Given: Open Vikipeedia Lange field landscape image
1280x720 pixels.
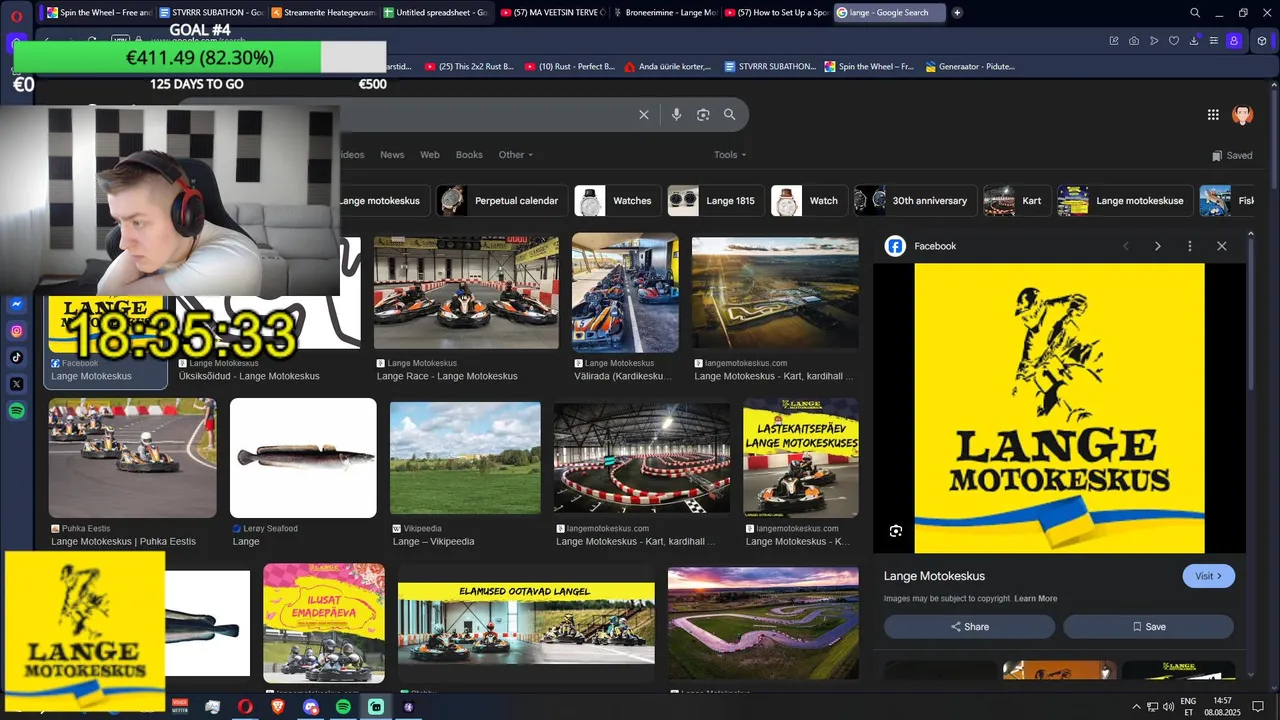Looking at the screenshot, I should pos(465,458).
